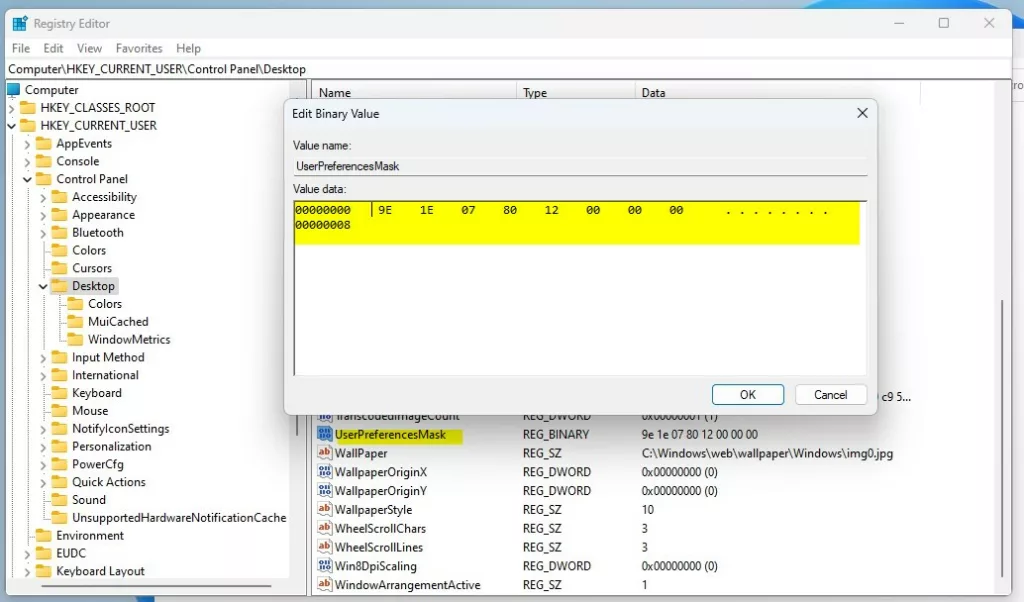Click the DWORD icon beside WallpaperOriginX
1024x602 pixels.
pyautogui.click(x=325, y=471)
